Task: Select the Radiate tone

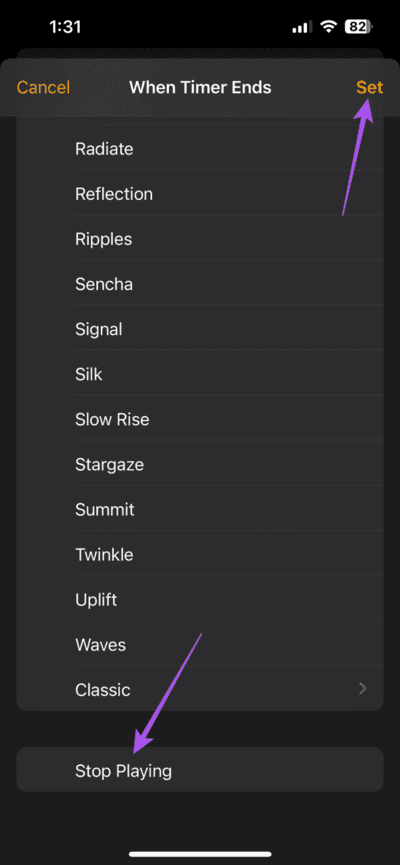Action: click(x=200, y=149)
